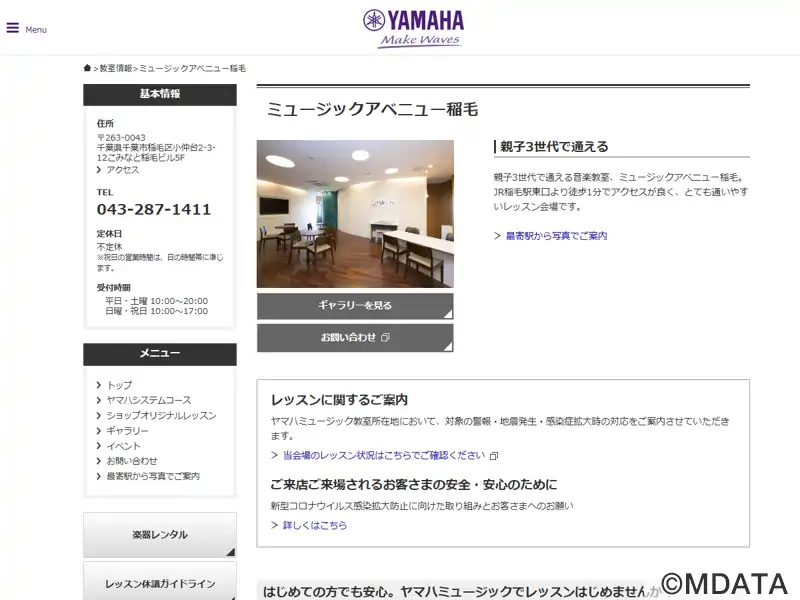Open the 教室情報 breadcrumb link
Image resolution: width=800 pixels, height=600 pixels.
click(116, 68)
